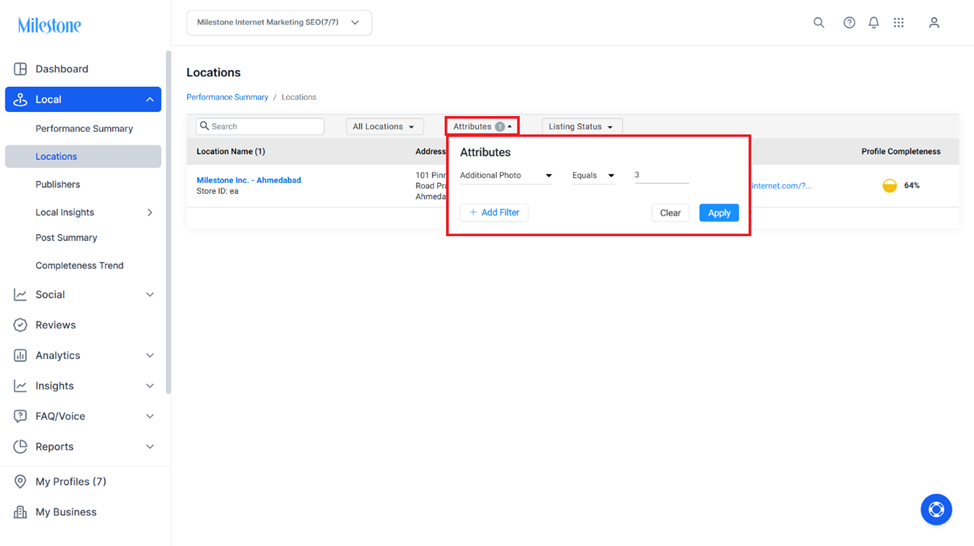
Task: Click the Location Name (1) column header
Action: 230,152
